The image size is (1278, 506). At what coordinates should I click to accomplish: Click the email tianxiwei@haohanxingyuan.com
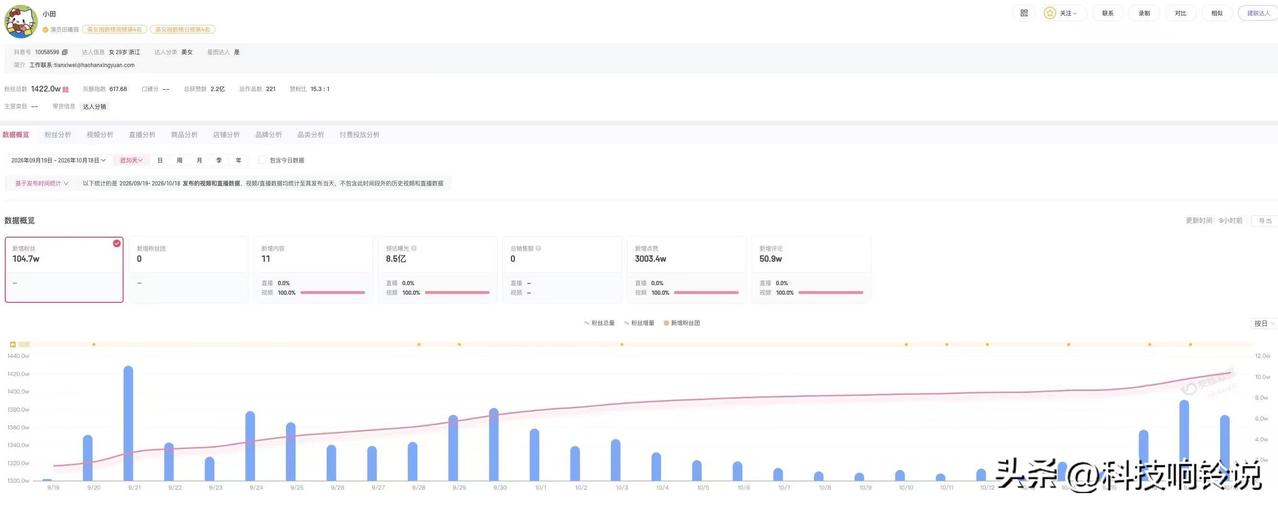click(96, 65)
